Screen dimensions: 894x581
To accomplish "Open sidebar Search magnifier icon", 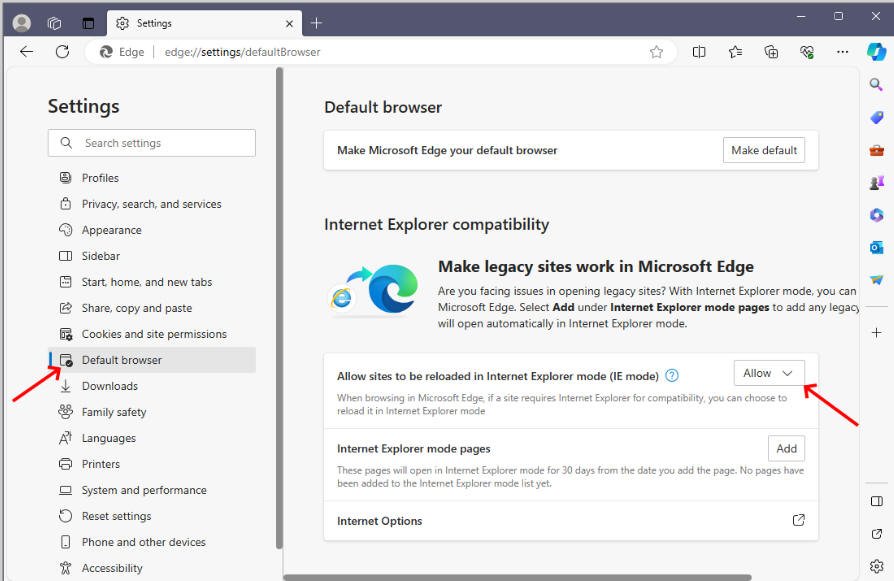I will coord(876,85).
